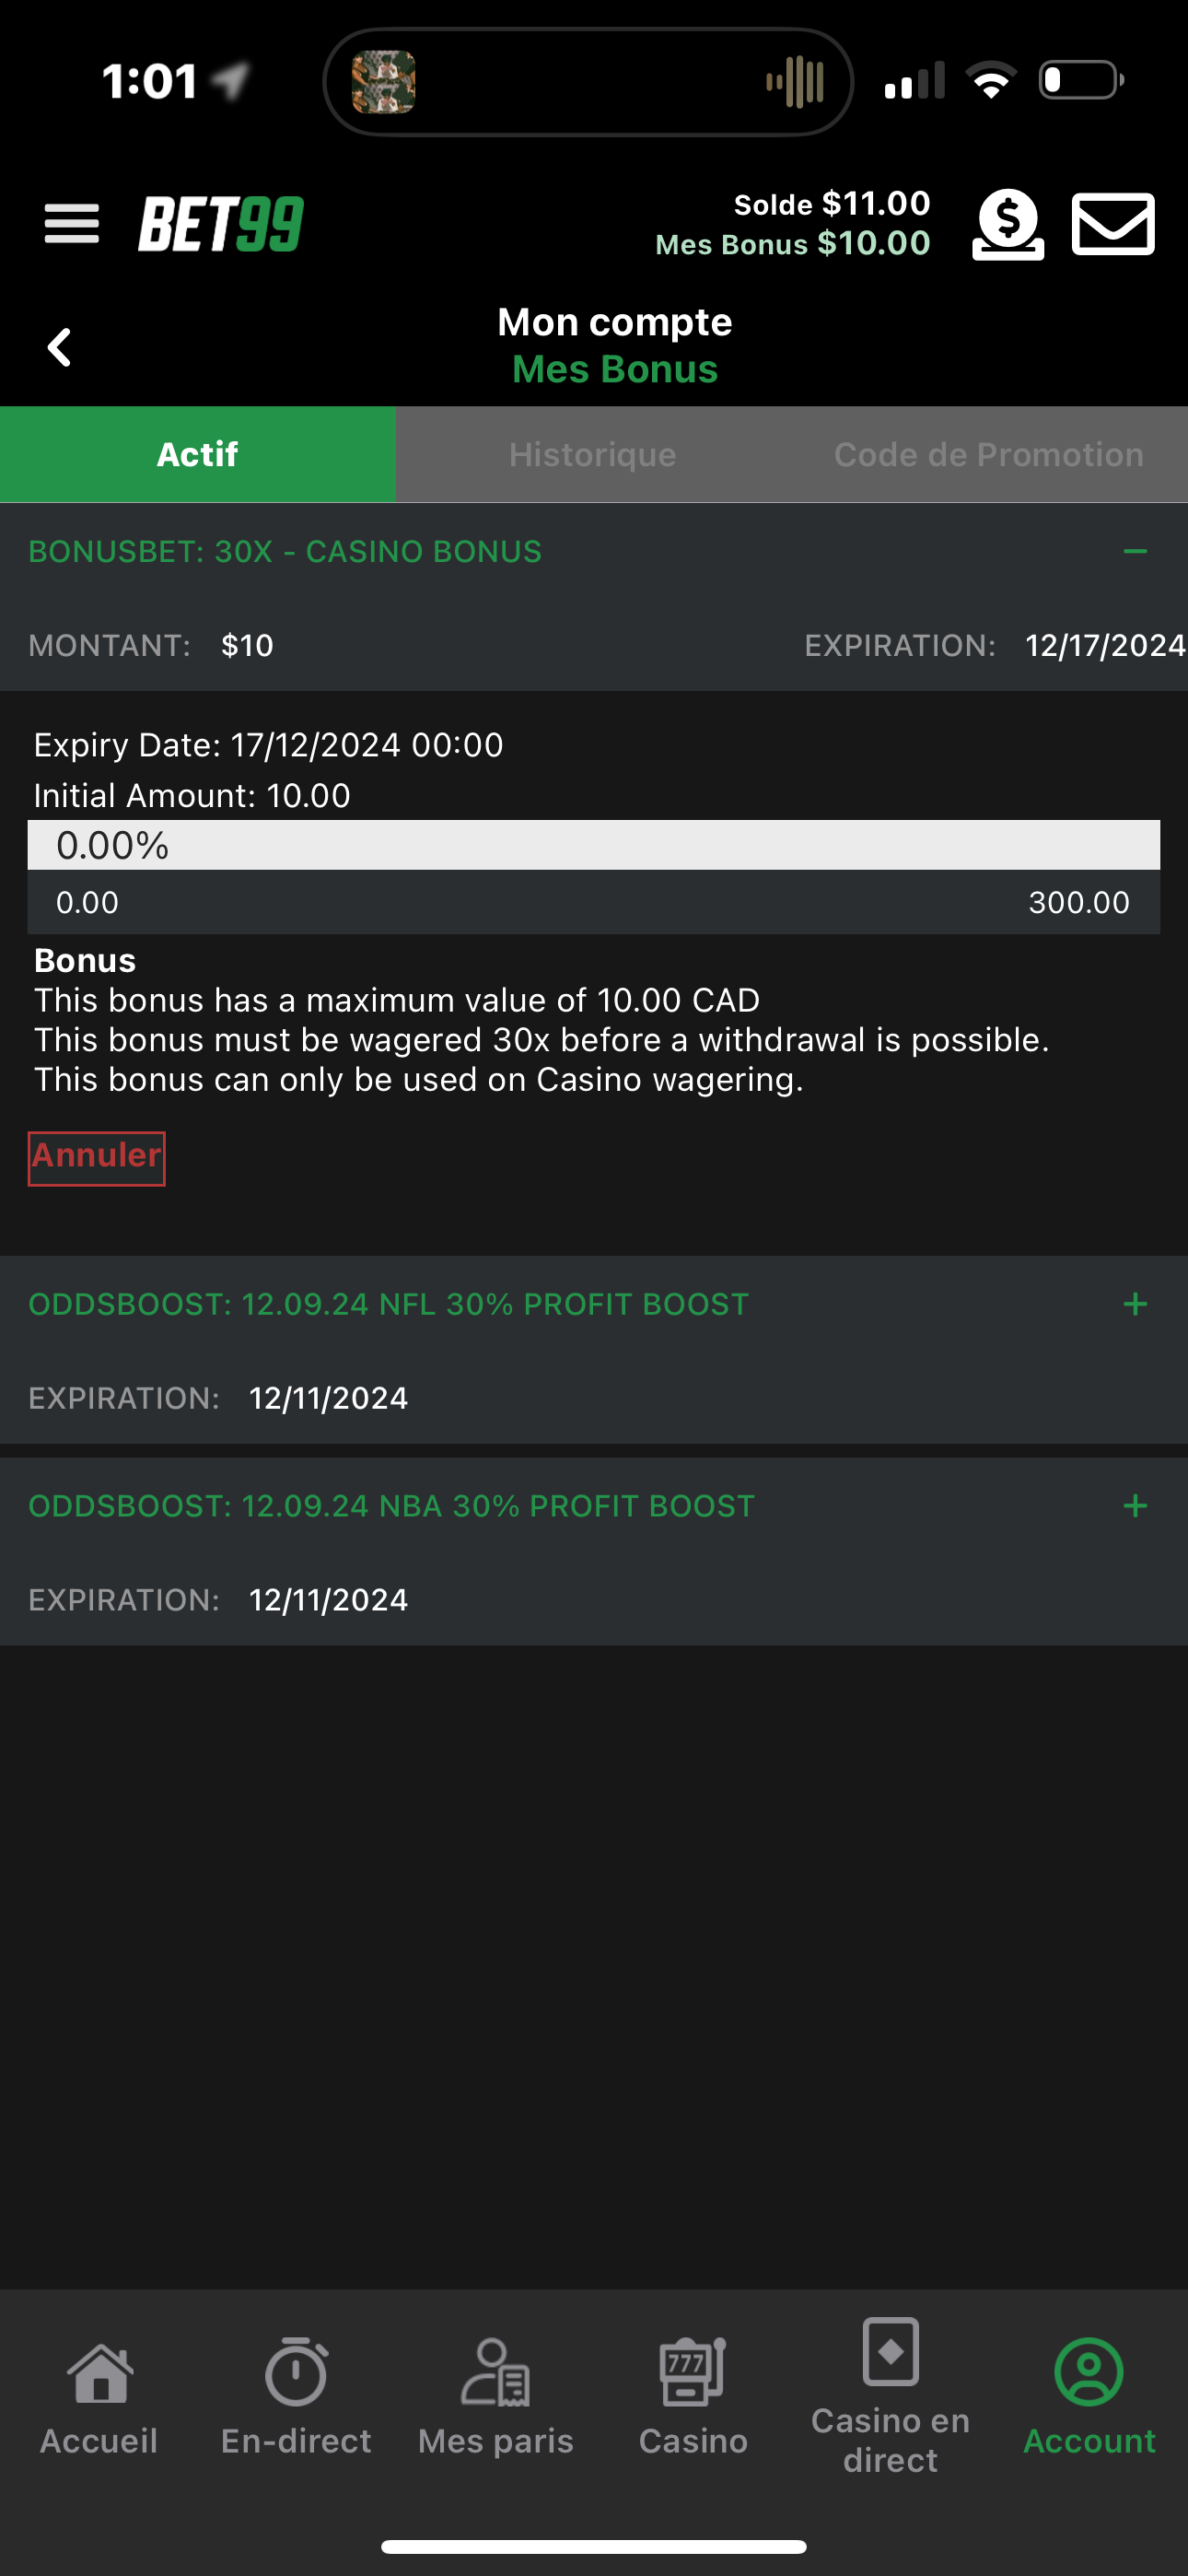Tap the BET99 logo

(x=221, y=224)
